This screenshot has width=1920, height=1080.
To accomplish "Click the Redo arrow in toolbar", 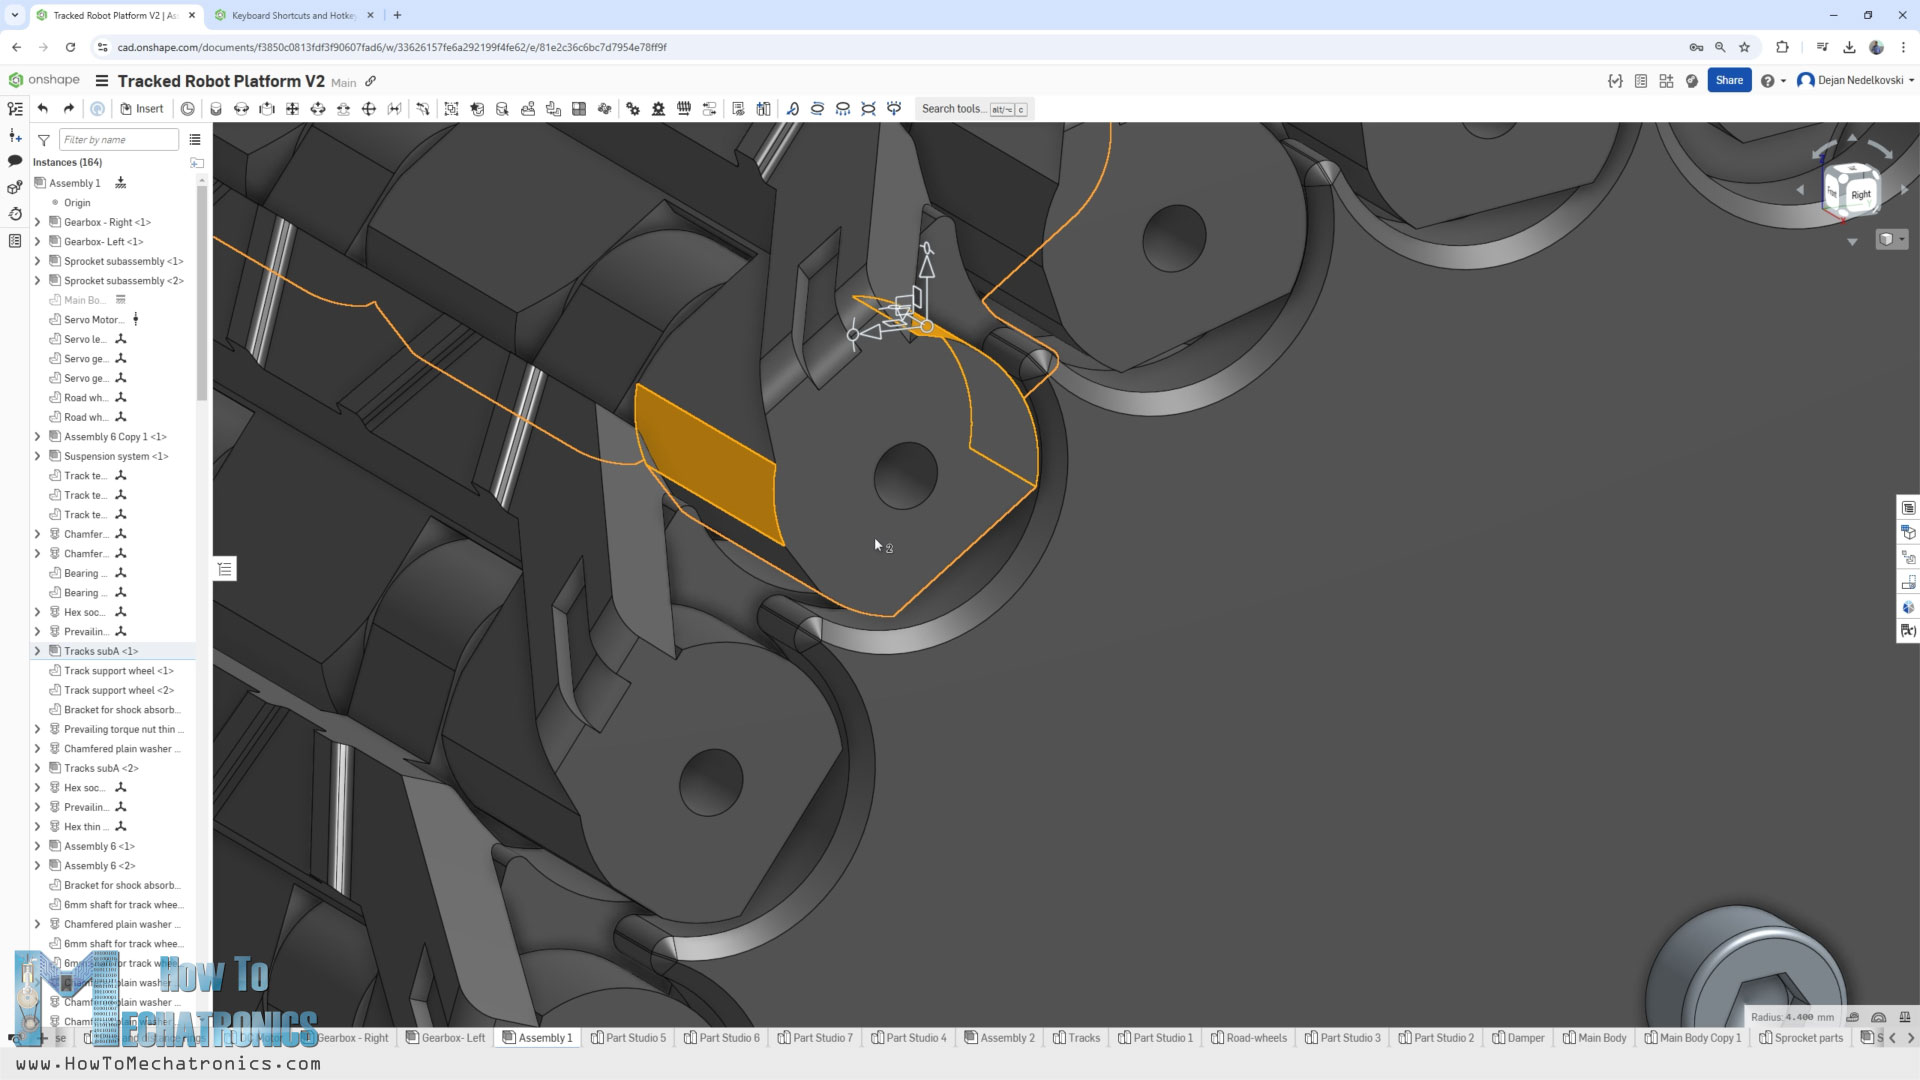I will coord(68,109).
